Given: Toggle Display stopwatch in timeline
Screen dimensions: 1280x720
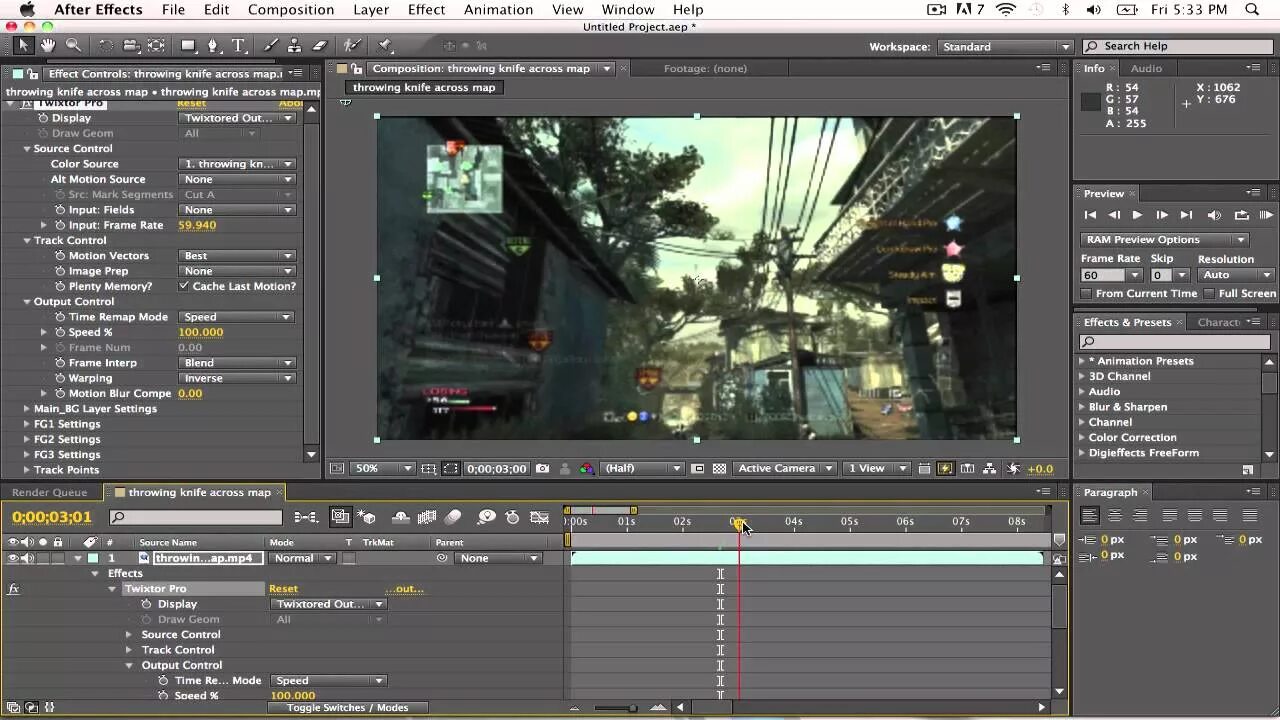Looking at the screenshot, I should 146,604.
